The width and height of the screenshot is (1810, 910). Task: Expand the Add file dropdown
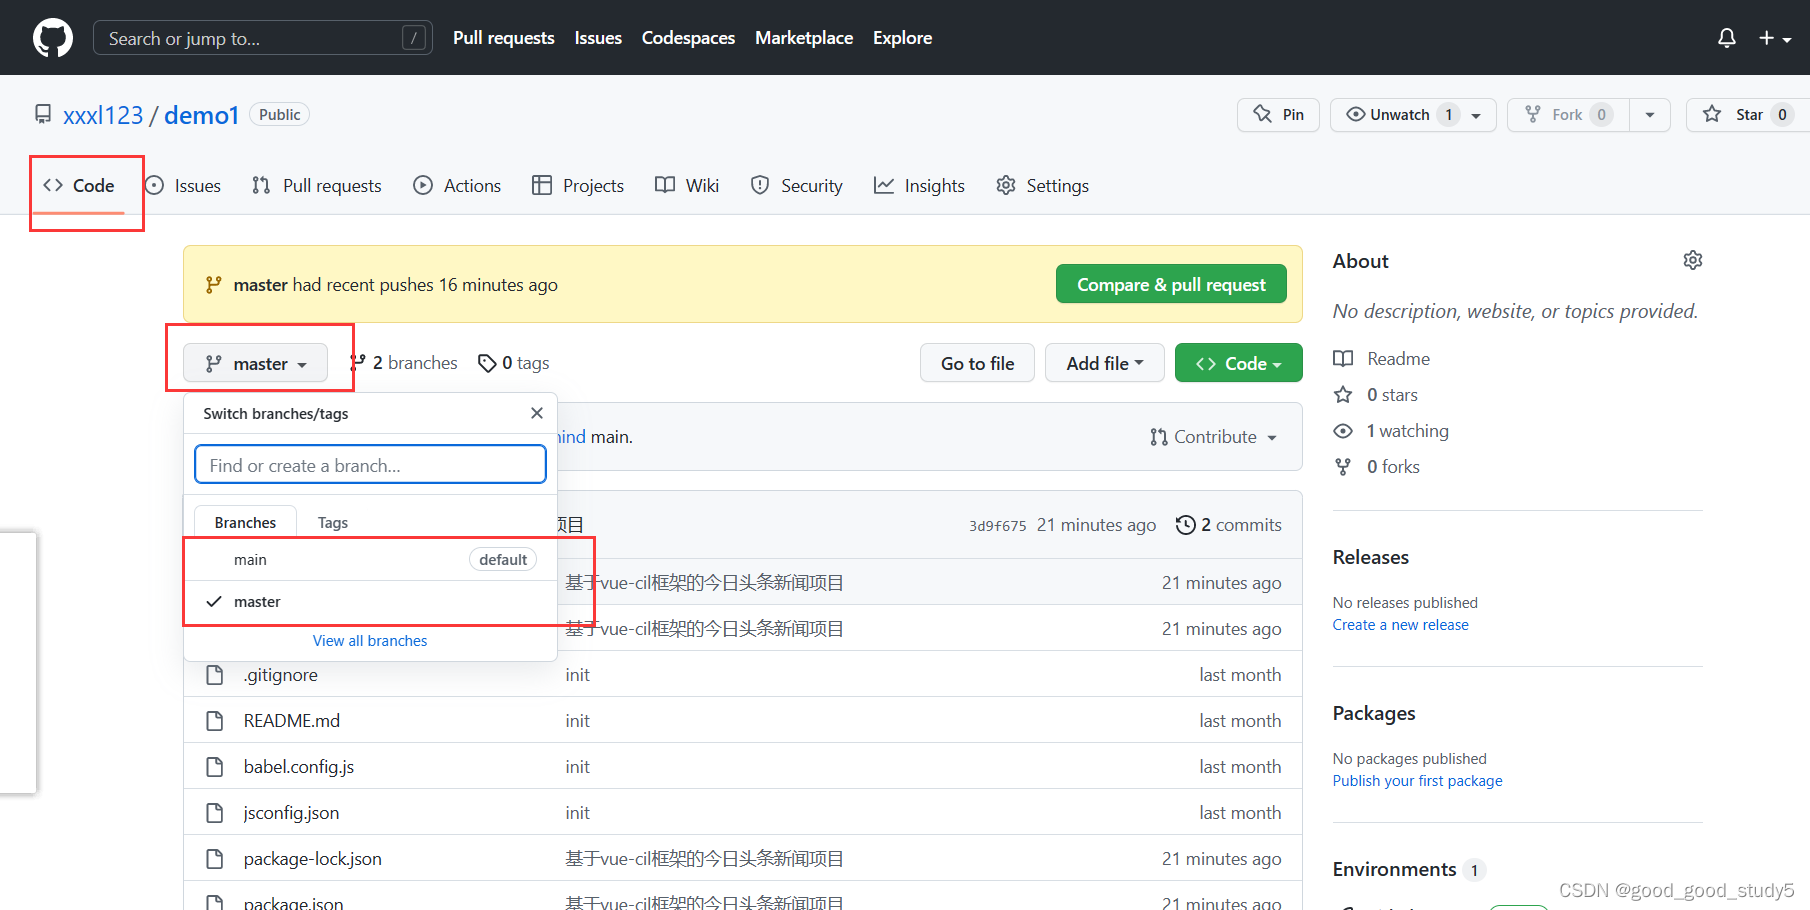[1104, 364]
